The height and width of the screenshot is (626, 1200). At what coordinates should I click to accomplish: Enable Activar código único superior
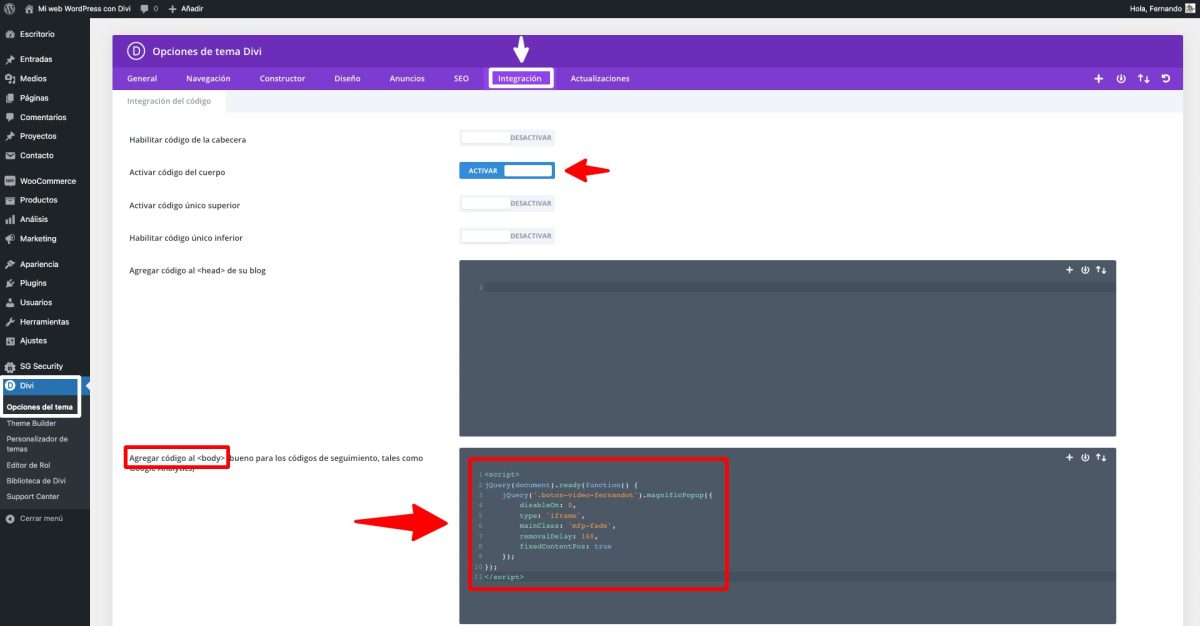[x=508, y=203]
